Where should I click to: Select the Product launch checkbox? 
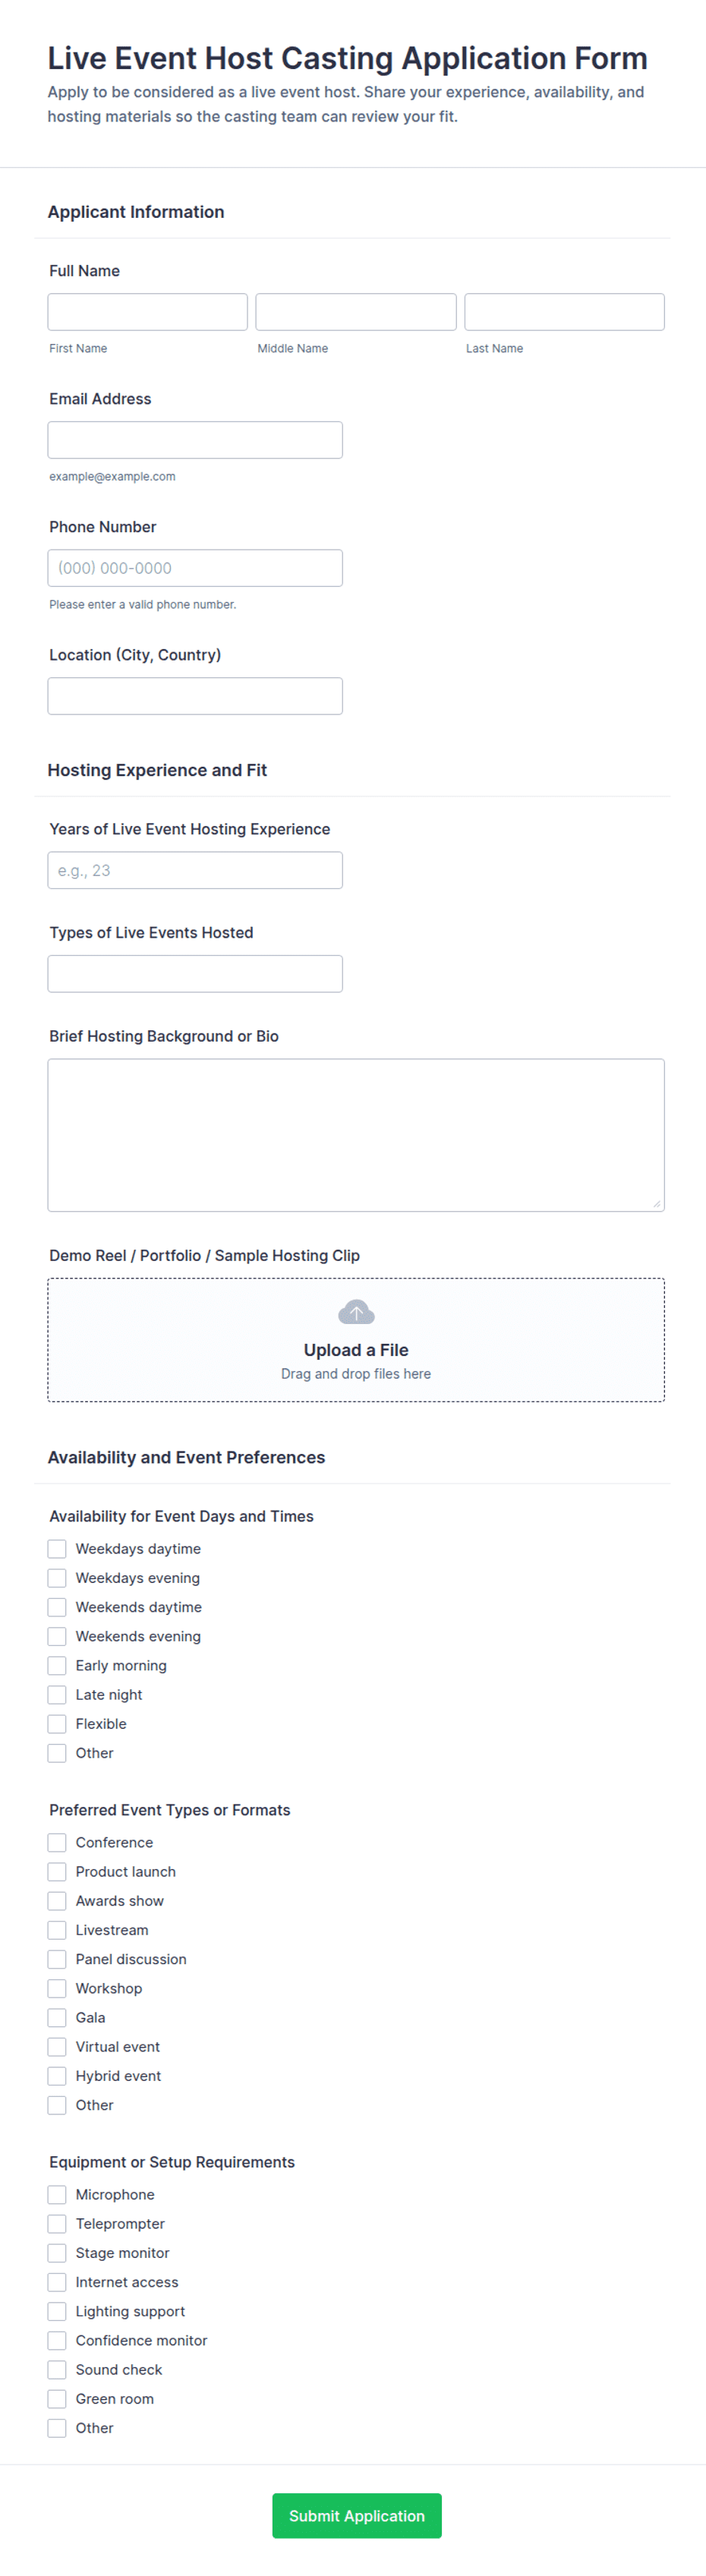click(x=57, y=1871)
